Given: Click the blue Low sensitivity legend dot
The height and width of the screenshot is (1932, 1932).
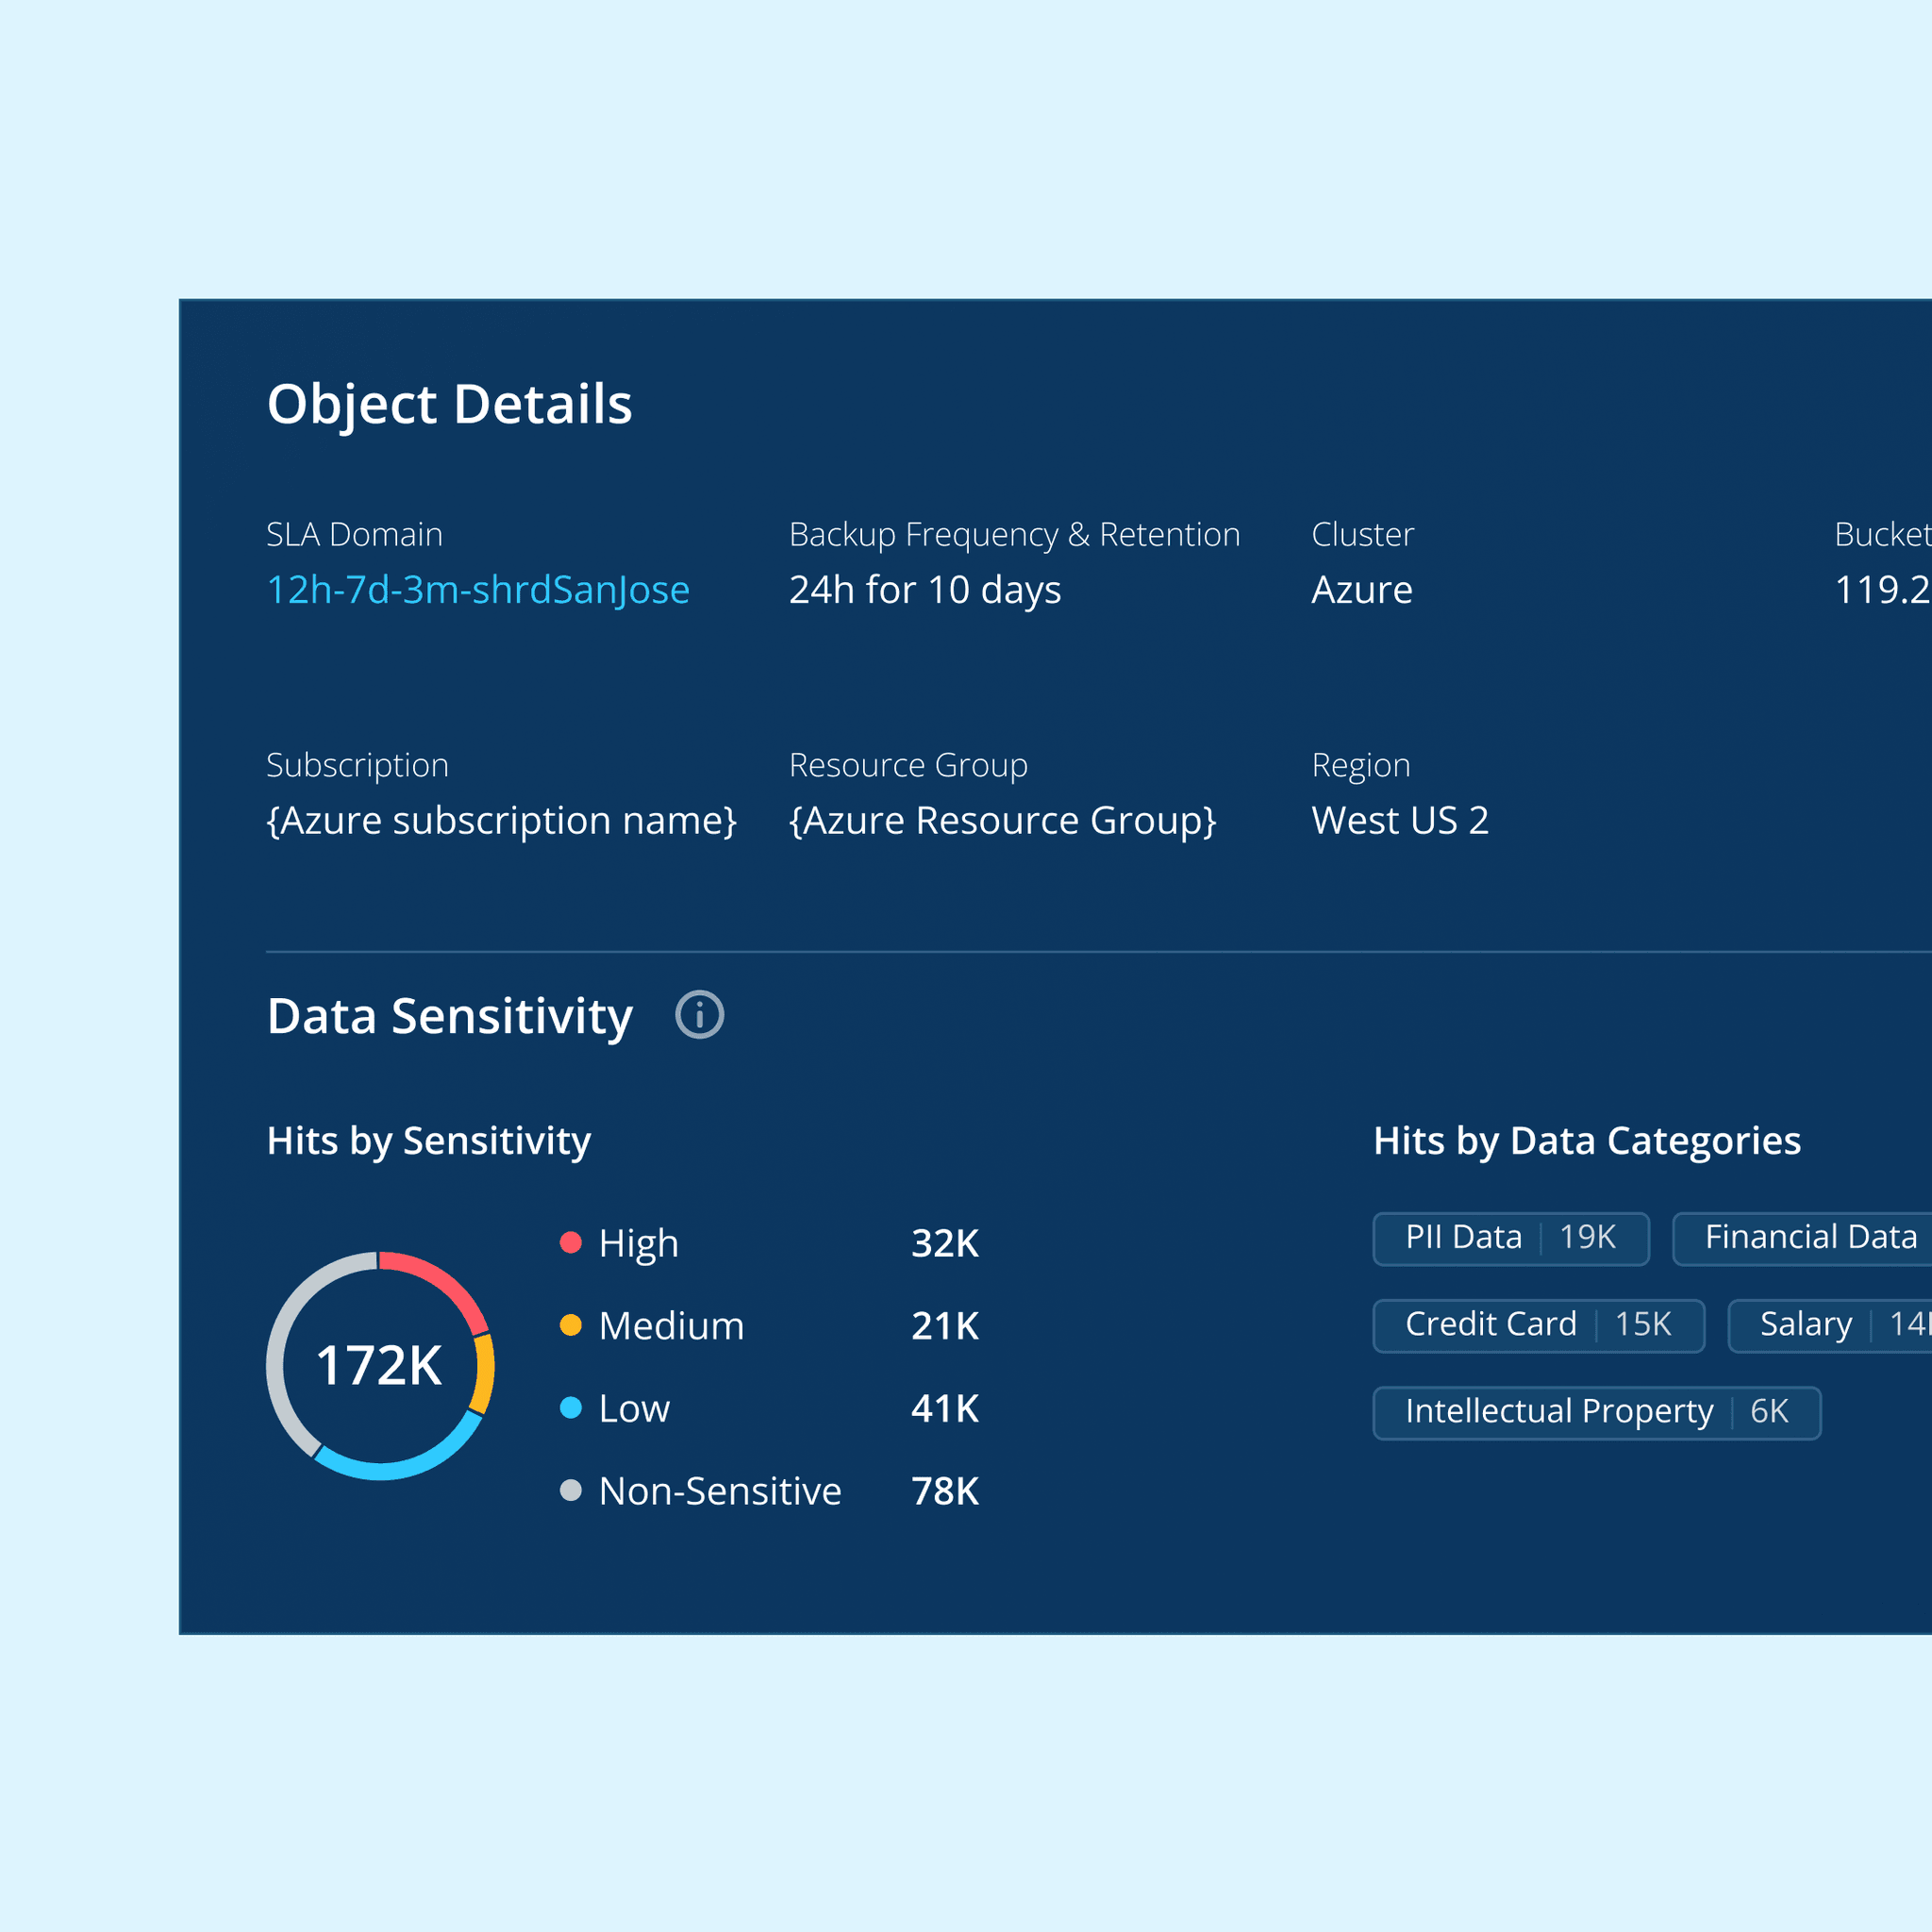Looking at the screenshot, I should 571,1408.
